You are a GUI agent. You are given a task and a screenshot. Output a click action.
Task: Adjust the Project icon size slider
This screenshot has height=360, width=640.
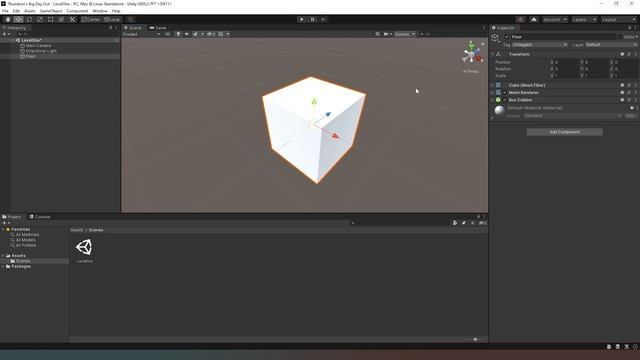475,339
